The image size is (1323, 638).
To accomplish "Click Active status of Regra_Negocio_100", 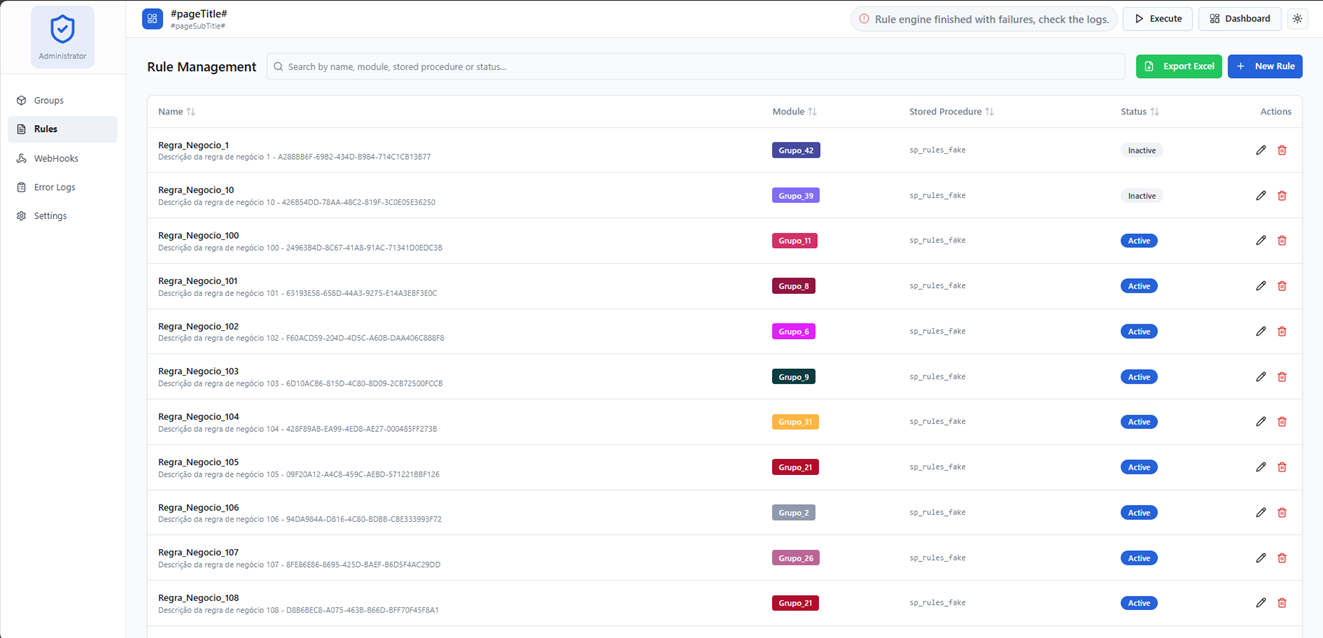I will pyautogui.click(x=1139, y=241).
